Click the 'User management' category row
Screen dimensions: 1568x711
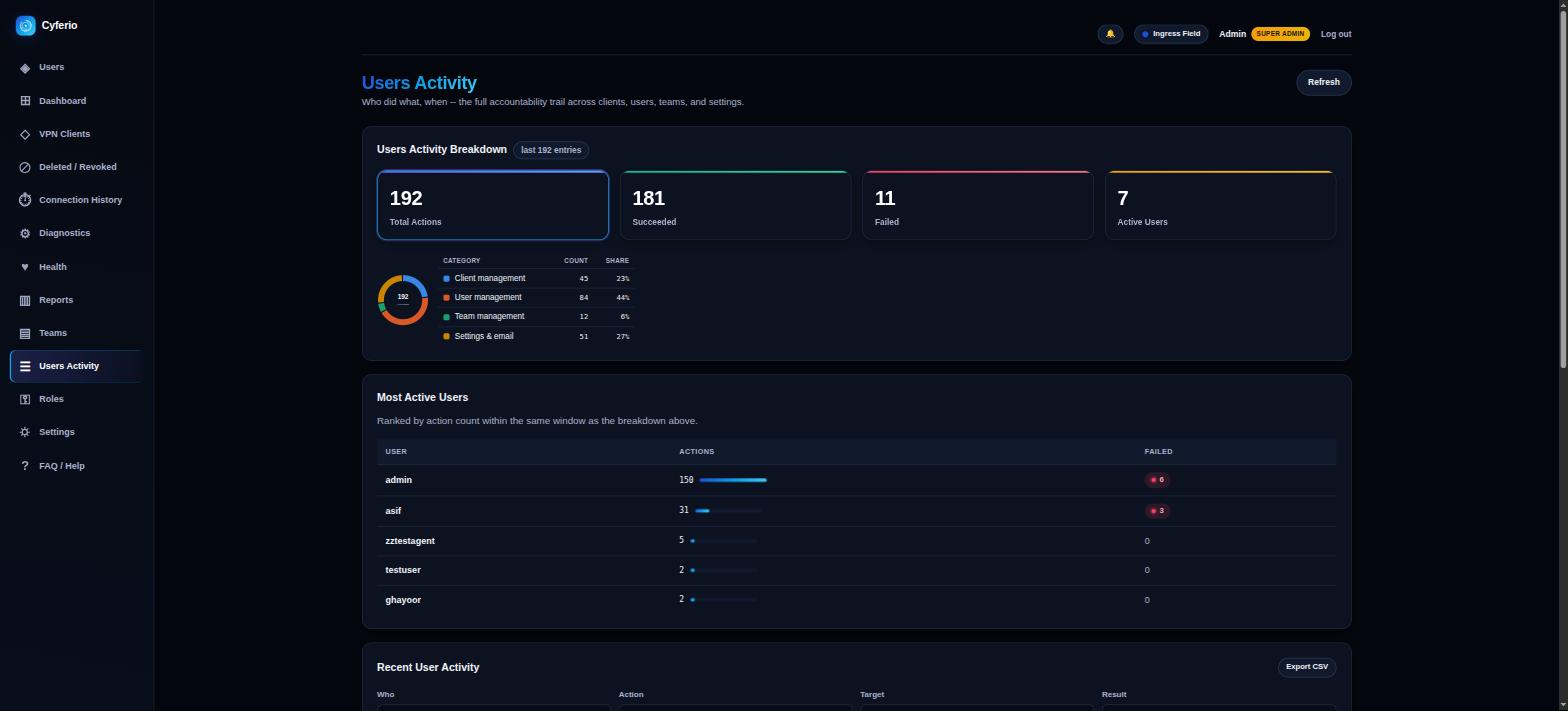point(538,297)
